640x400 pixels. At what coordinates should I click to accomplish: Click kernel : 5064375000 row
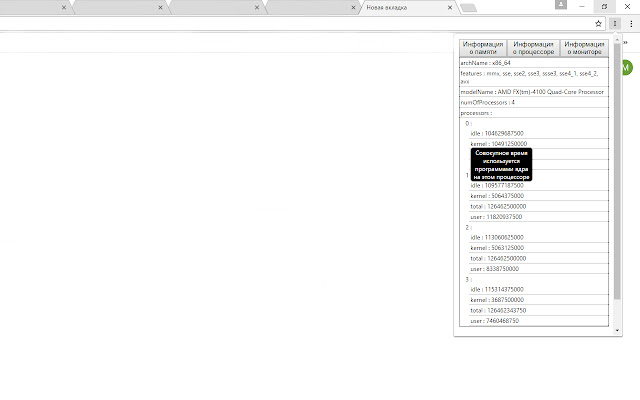point(539,196)
